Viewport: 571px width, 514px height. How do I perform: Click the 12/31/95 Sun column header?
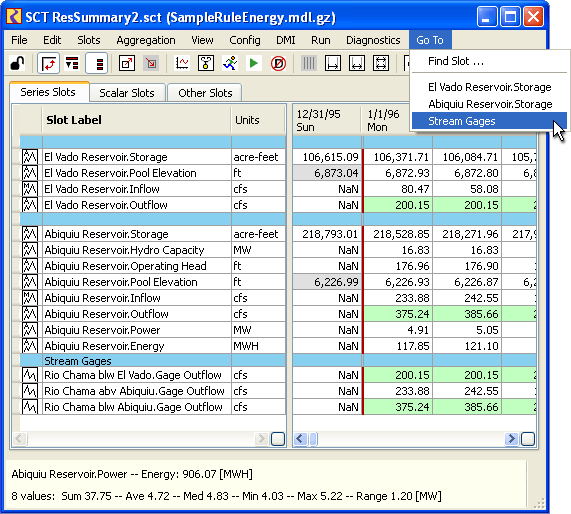click(x=327, y=121)
